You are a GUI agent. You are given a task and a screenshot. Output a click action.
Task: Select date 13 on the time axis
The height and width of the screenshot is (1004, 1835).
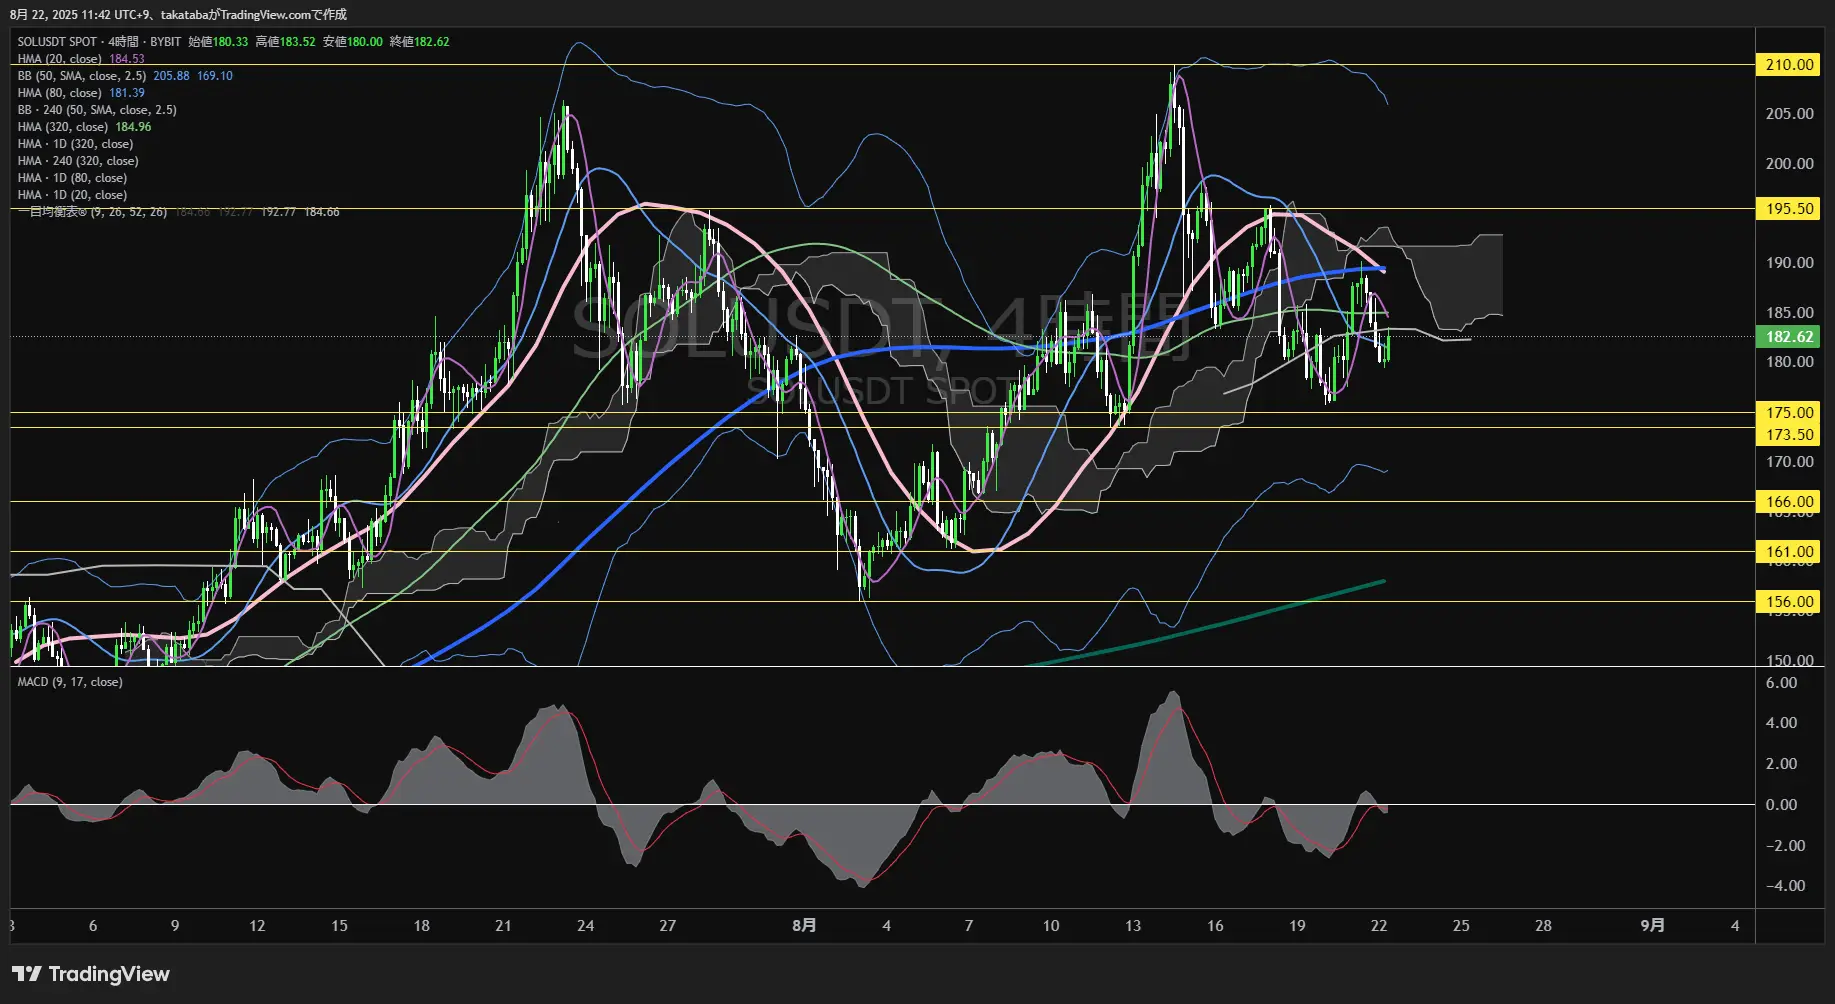1133,926
